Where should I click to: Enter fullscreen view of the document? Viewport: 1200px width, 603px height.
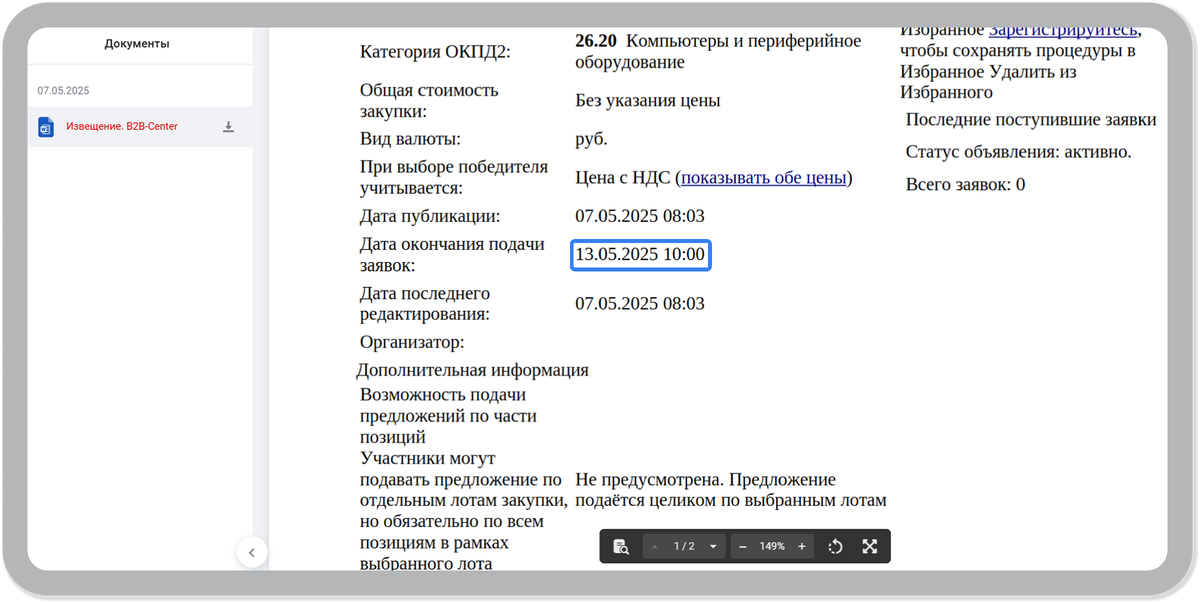(x=870, y=546)
